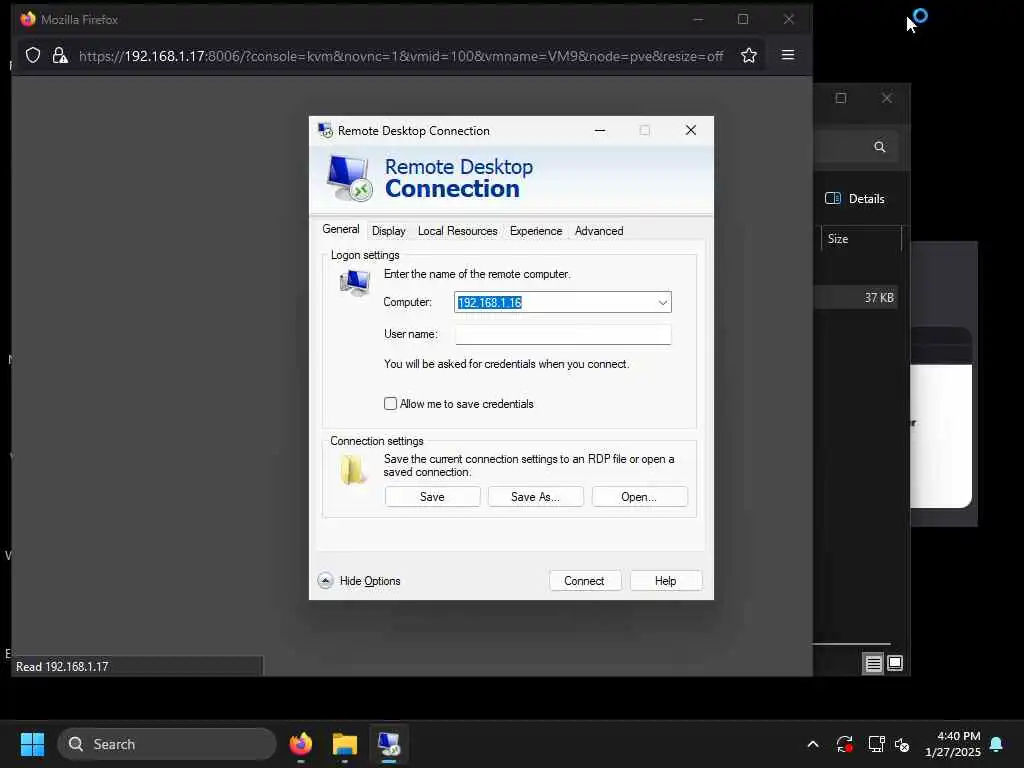Switch to the Experience tab
The height and width of the screenshot is (768, 1024).
pos(536,231)
